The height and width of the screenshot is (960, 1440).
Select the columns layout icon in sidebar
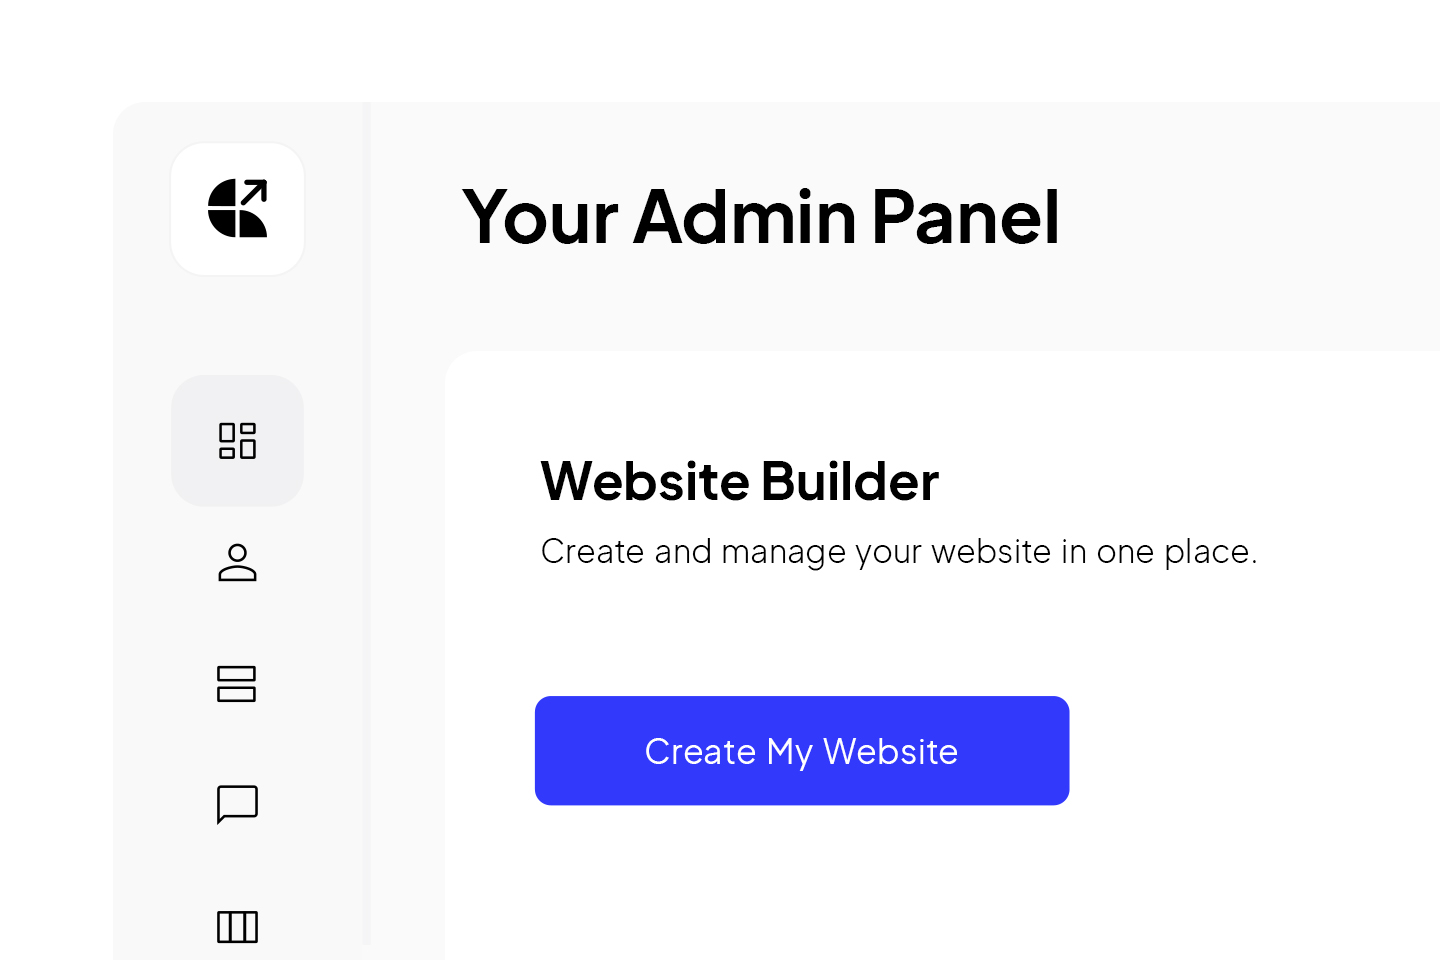(x=238, y=927)
